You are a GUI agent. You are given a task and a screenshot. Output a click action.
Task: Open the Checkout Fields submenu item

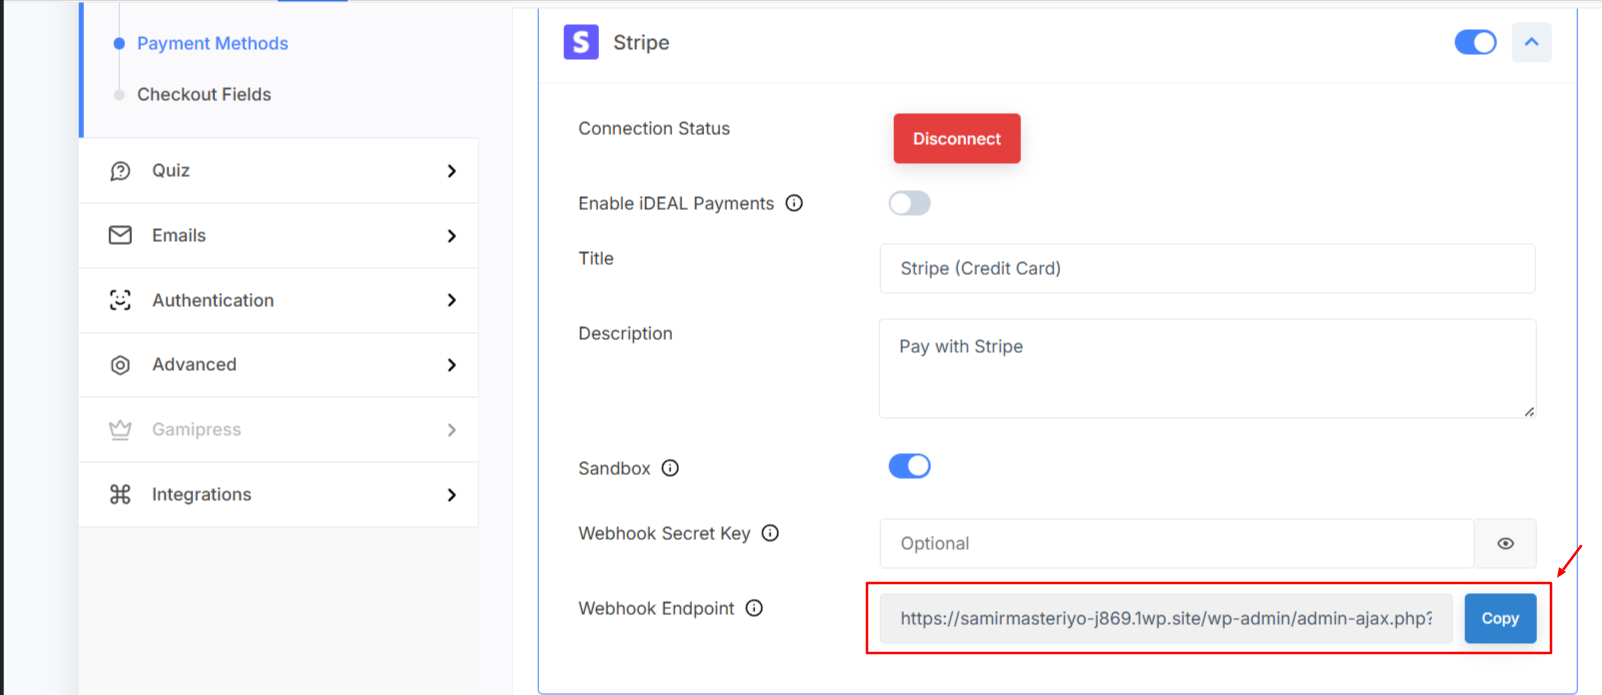(x=204, y=94)
